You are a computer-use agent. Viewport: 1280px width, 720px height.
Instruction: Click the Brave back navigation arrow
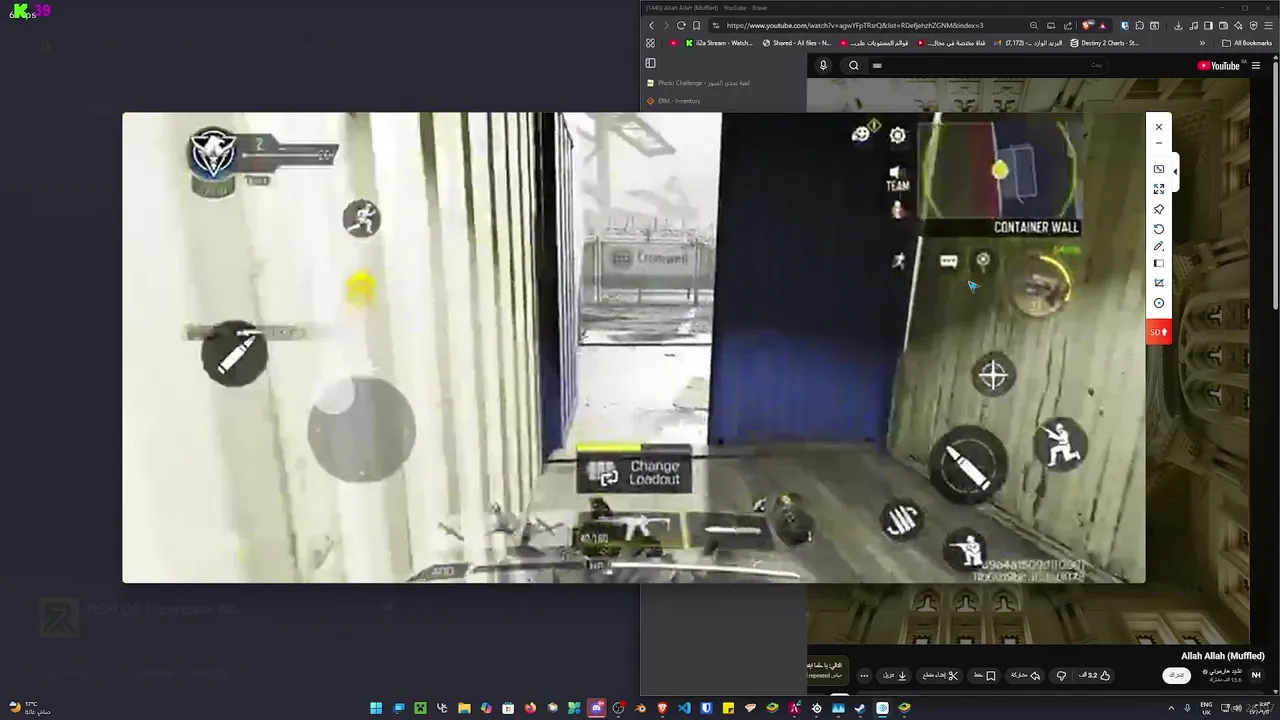pos(652,25)
